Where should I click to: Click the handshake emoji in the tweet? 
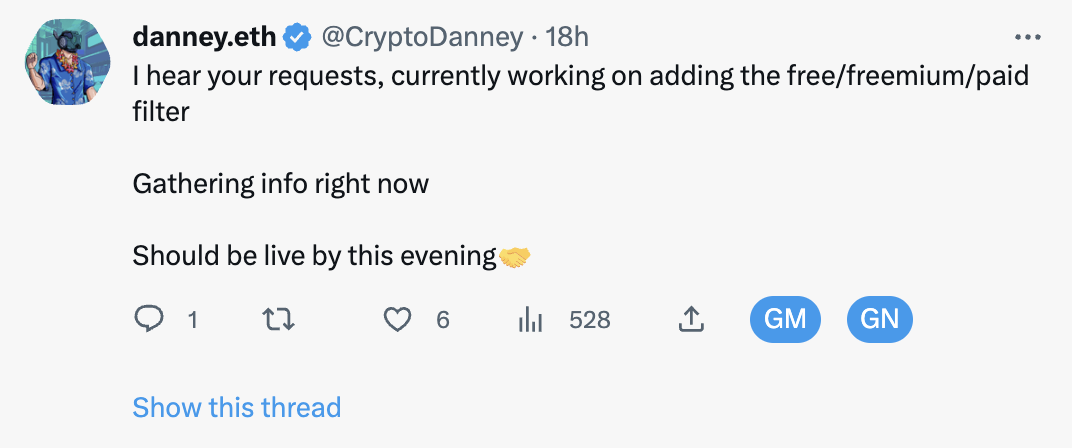[515, 256]
